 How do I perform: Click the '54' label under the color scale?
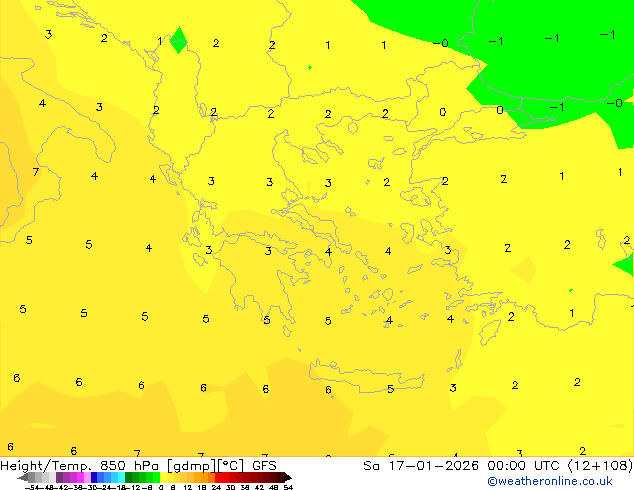(288, 487)
